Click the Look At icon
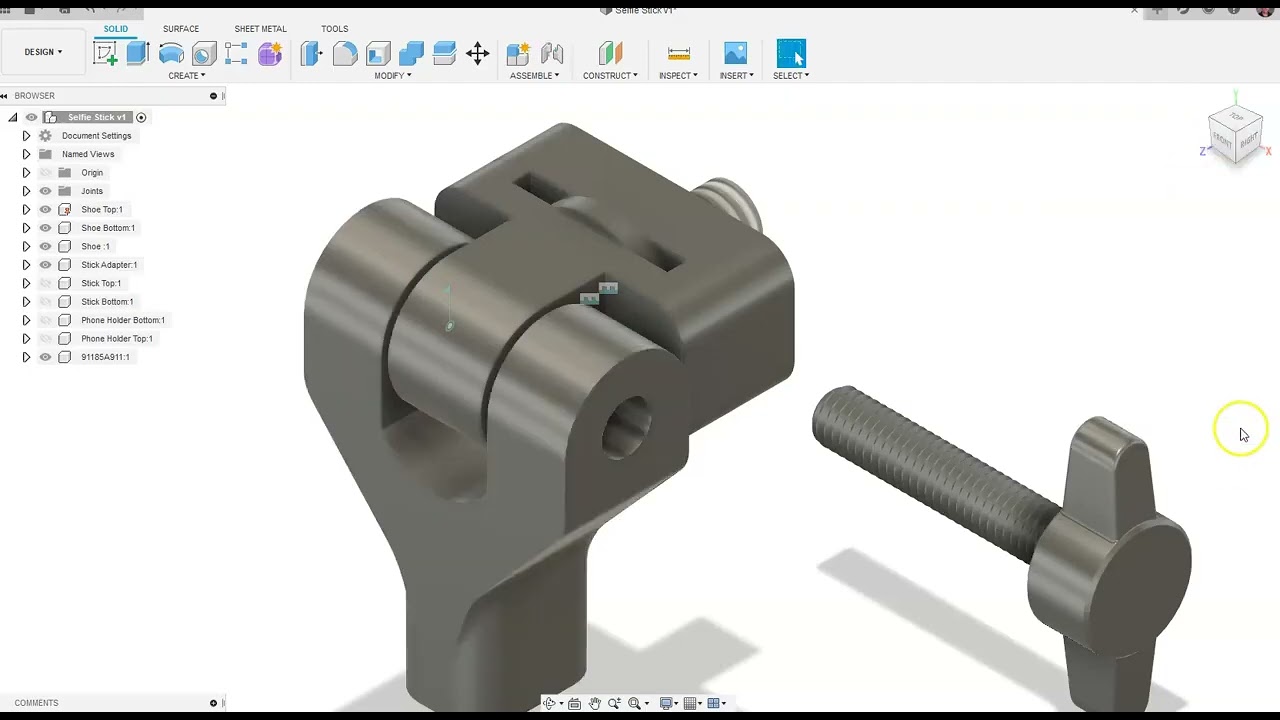The width and height of the screenshot is (1280, 720). tap(574, 704)
